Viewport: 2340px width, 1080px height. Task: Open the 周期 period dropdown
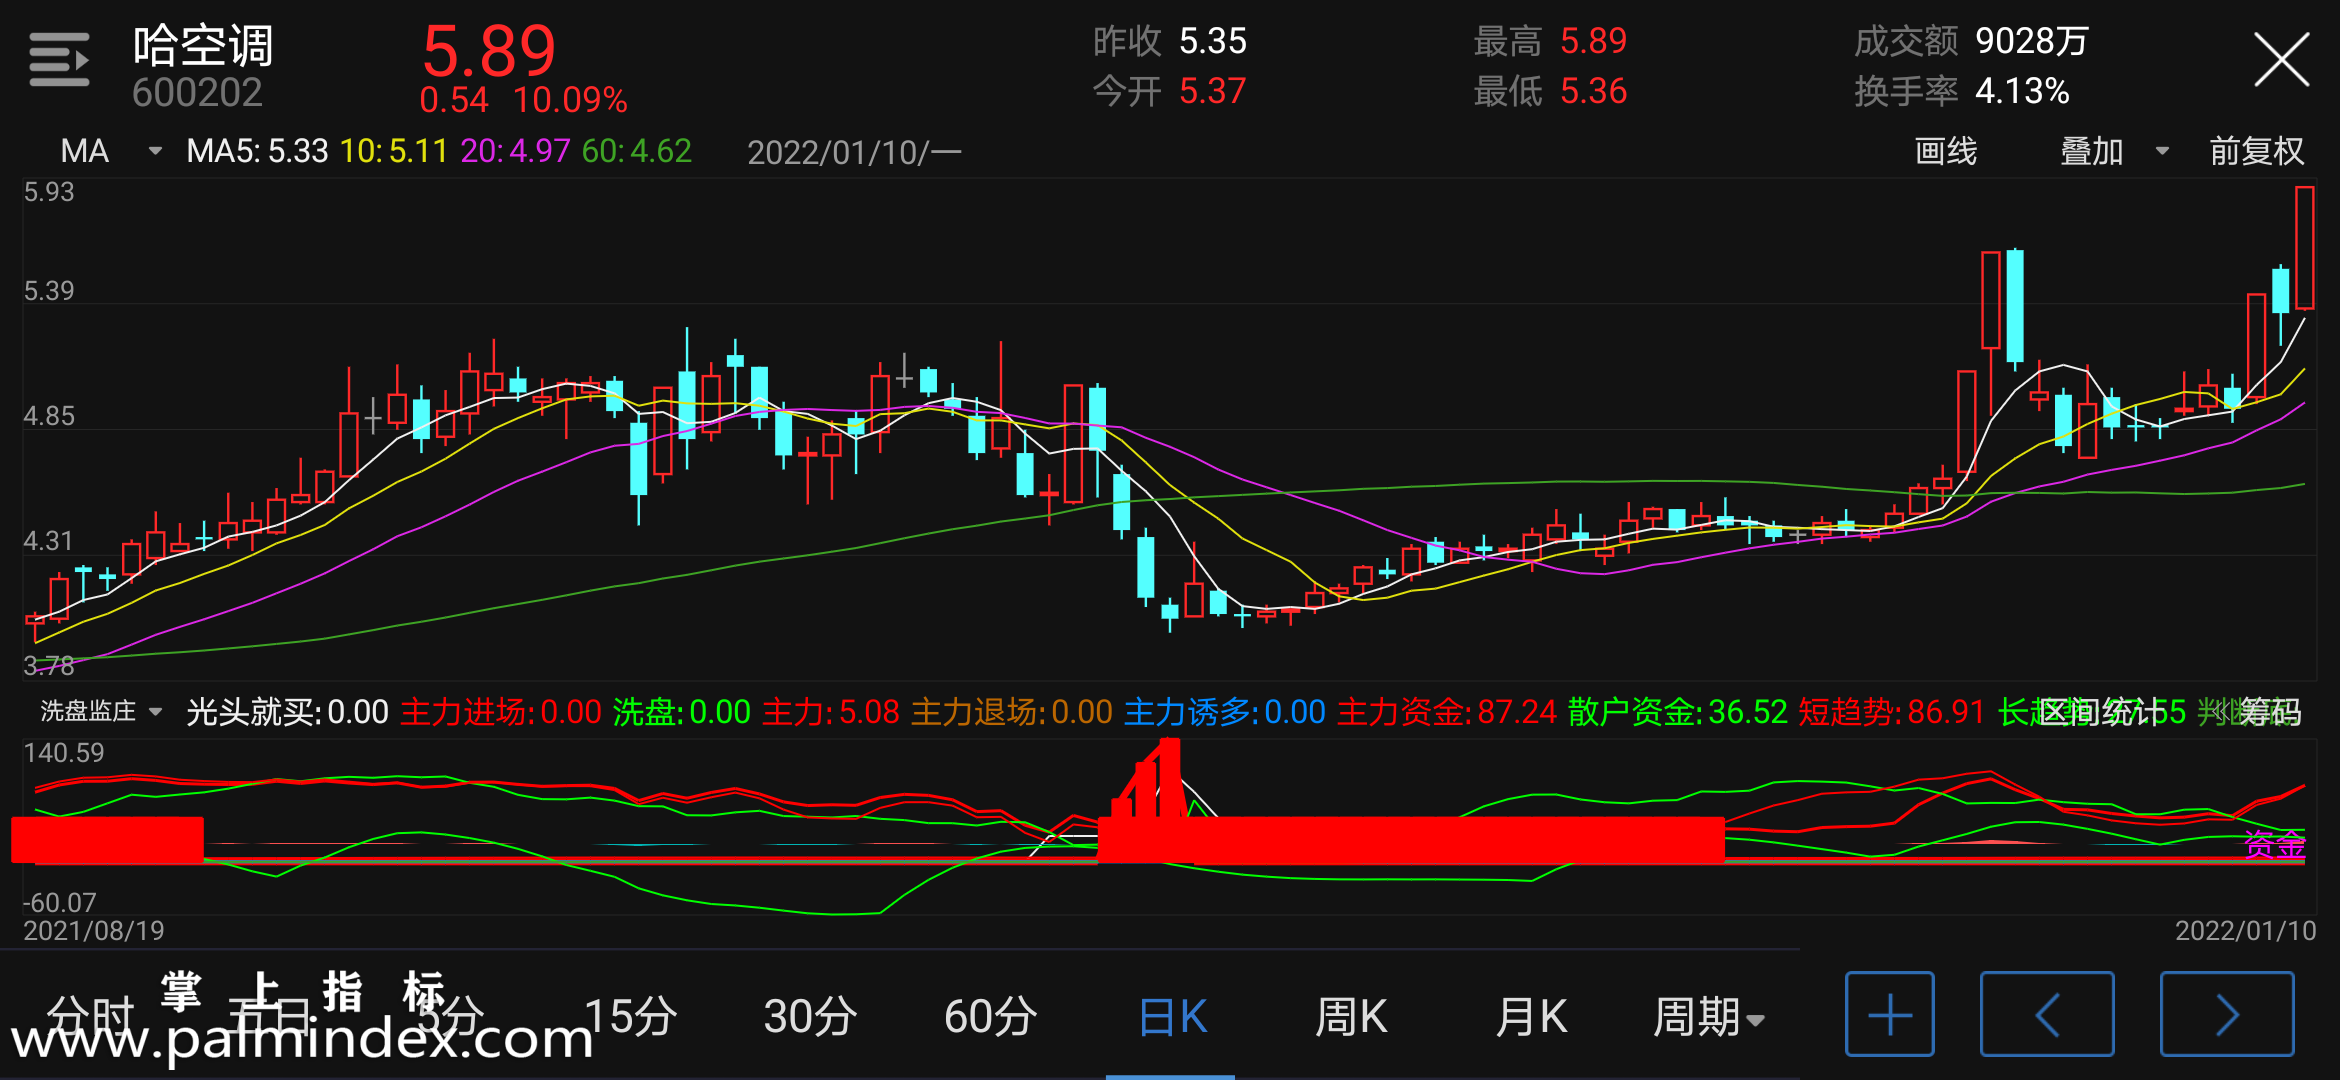(x=1708, y=1017)
